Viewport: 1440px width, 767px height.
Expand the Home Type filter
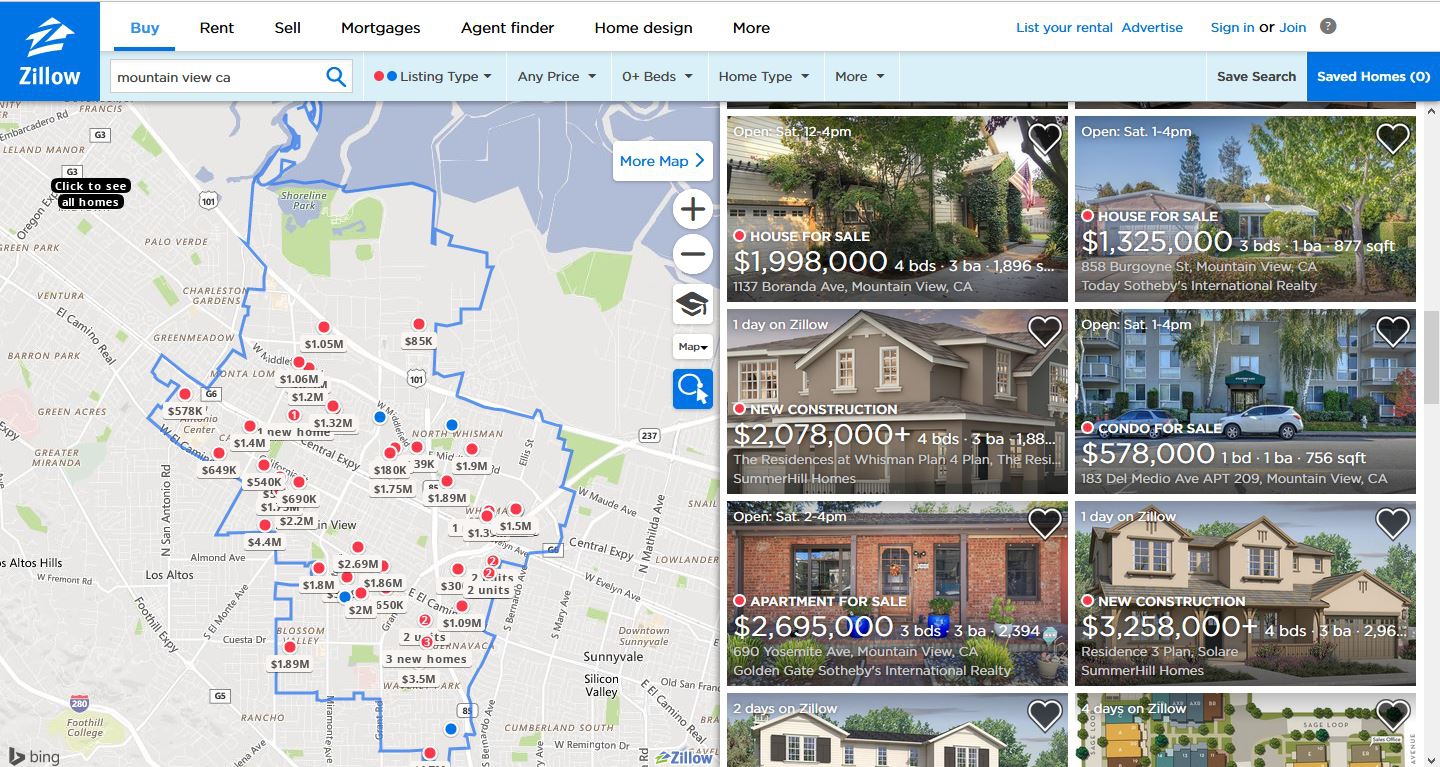[x=763, y=76]
